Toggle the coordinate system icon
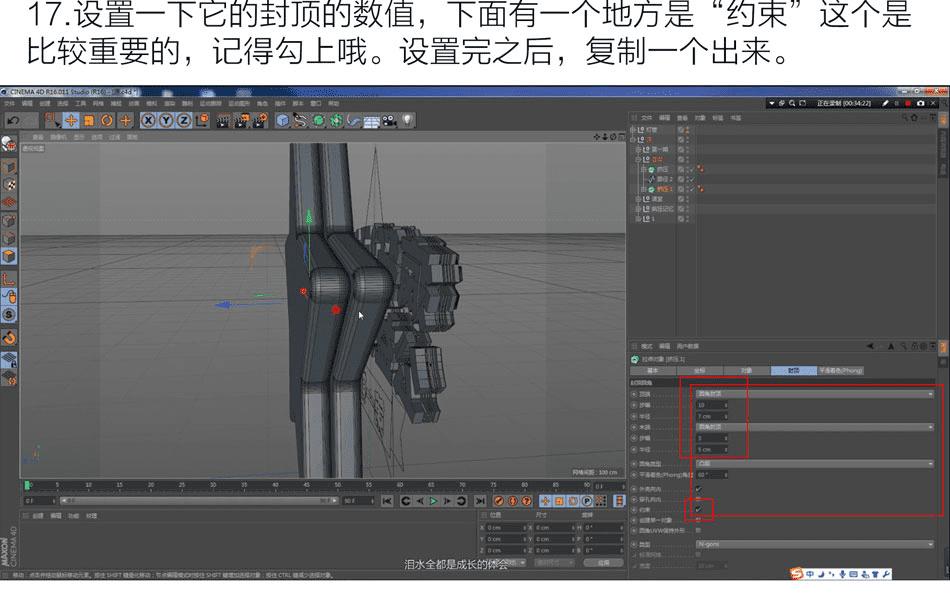Screen dimensions: 950x600 (x=202, y=121)
